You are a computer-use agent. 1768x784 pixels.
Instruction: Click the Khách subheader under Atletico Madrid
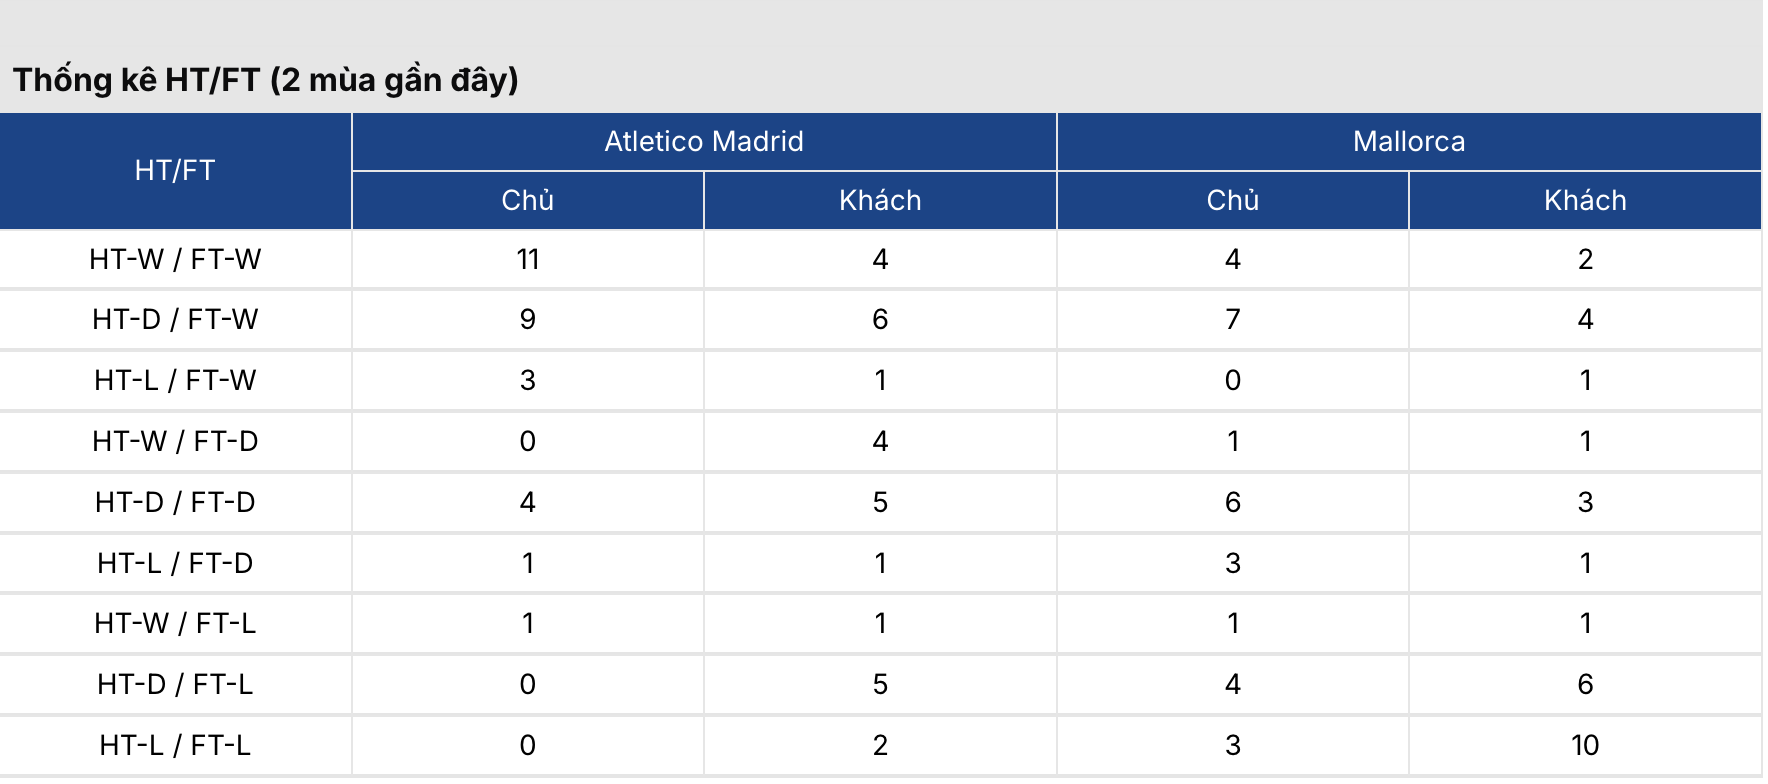click(x=880, y=200)
